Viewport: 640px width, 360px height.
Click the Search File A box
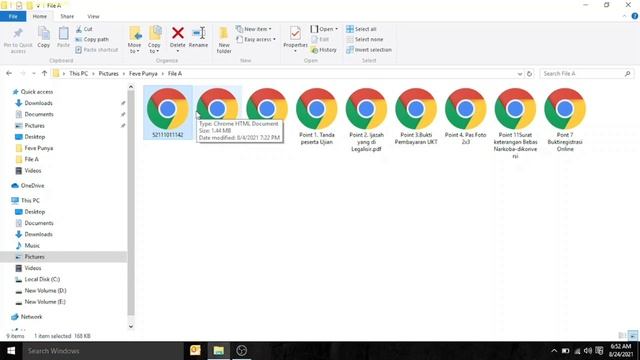[587, 73]
